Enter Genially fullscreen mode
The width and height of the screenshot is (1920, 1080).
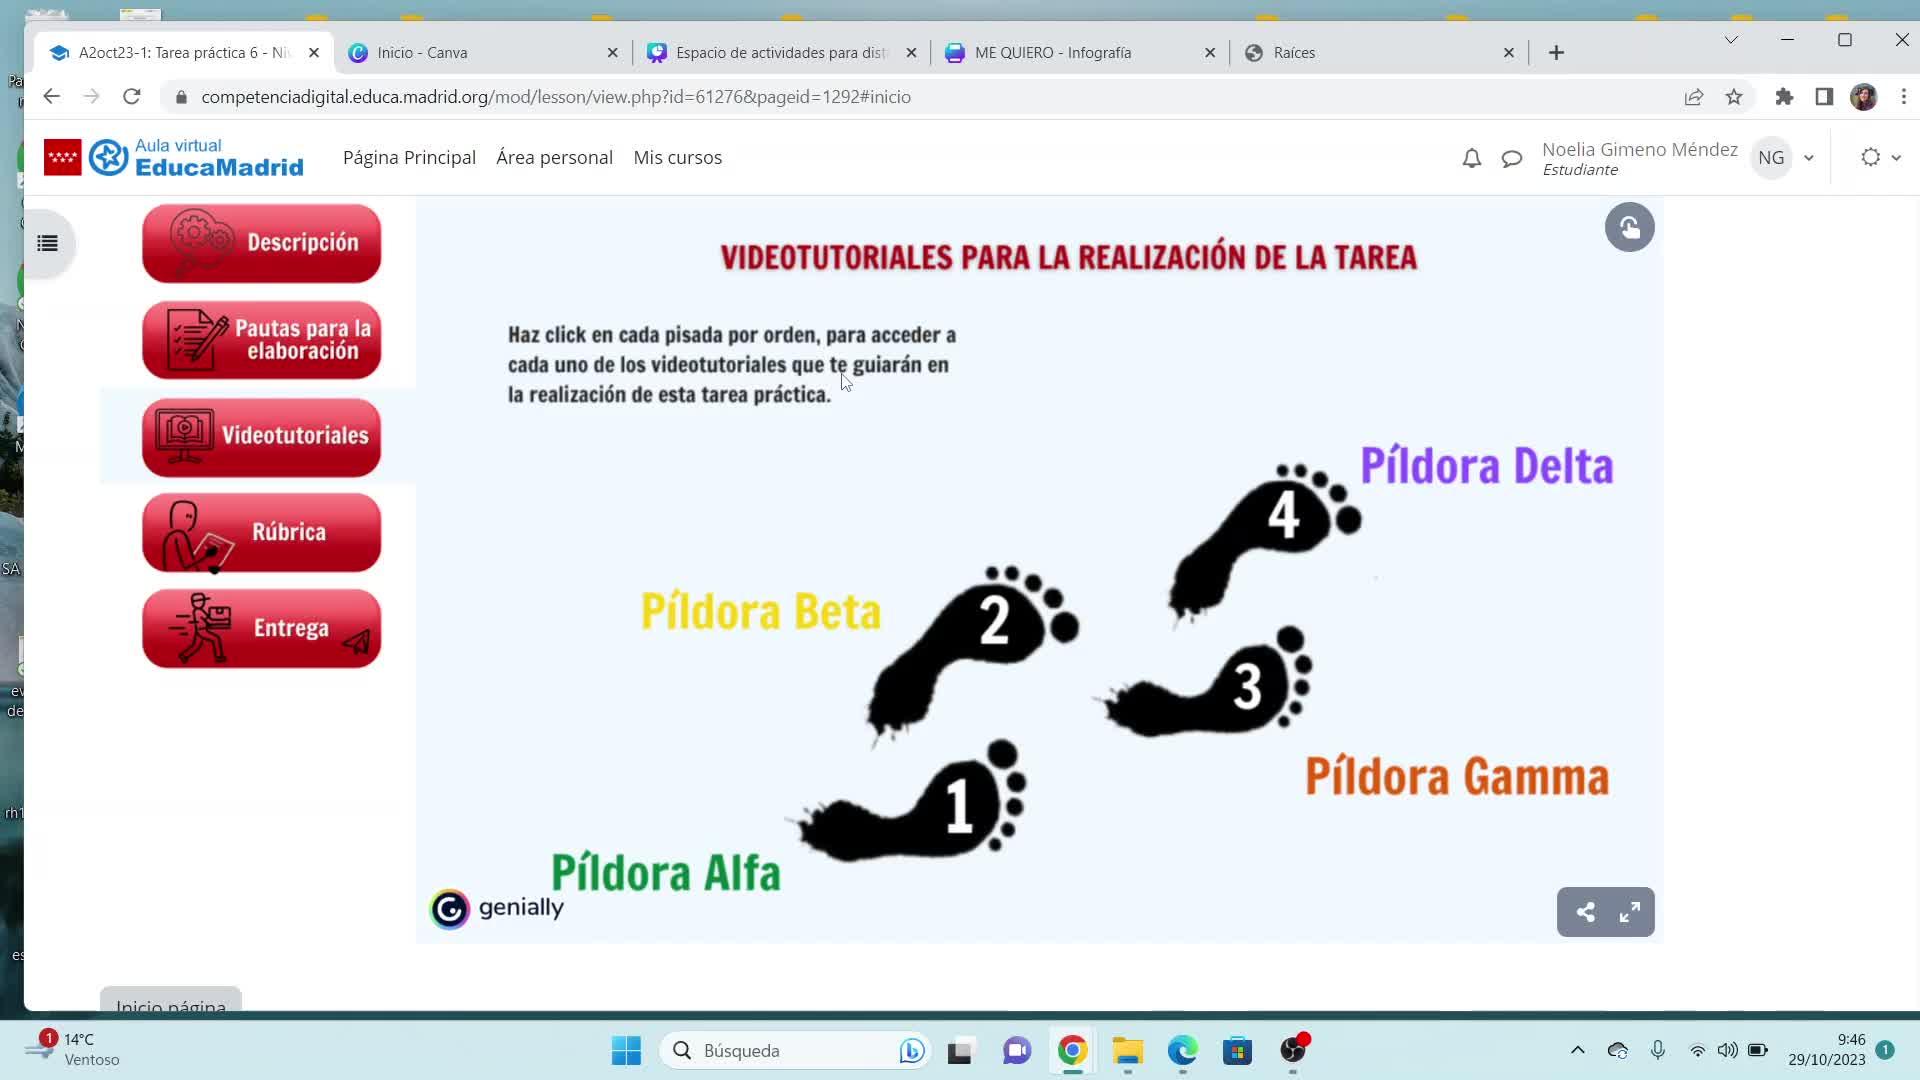pyautogui.click(x=1630, y=912)
